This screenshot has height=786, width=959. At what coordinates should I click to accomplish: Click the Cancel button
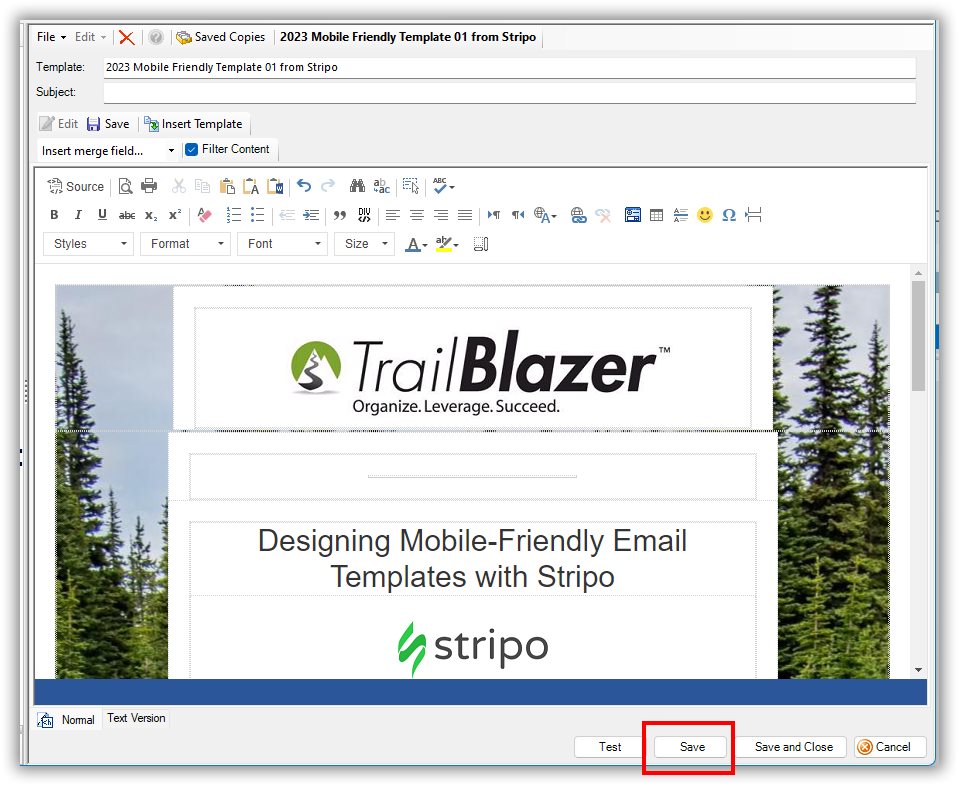pyautogui.click(x=890, y=747)
